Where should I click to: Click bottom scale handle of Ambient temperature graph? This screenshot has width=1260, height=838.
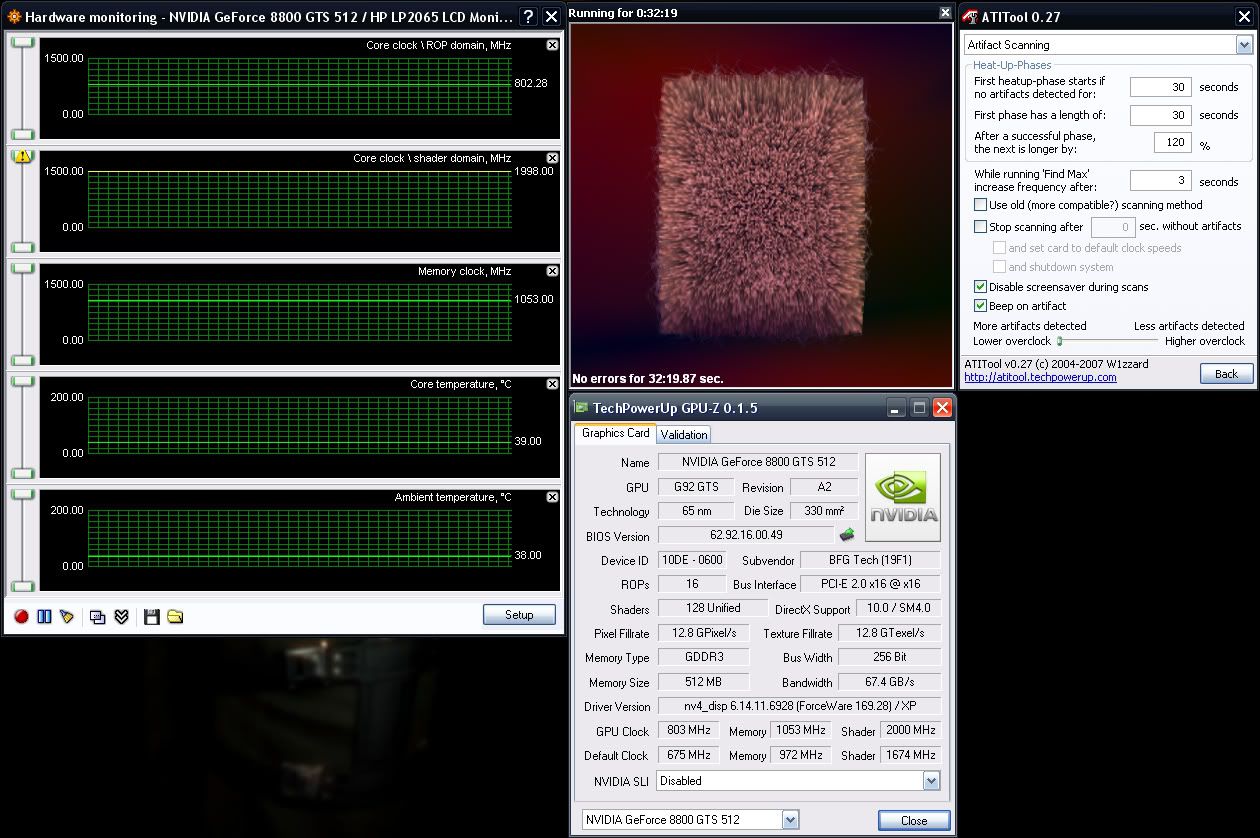click(x=22, y=586)
